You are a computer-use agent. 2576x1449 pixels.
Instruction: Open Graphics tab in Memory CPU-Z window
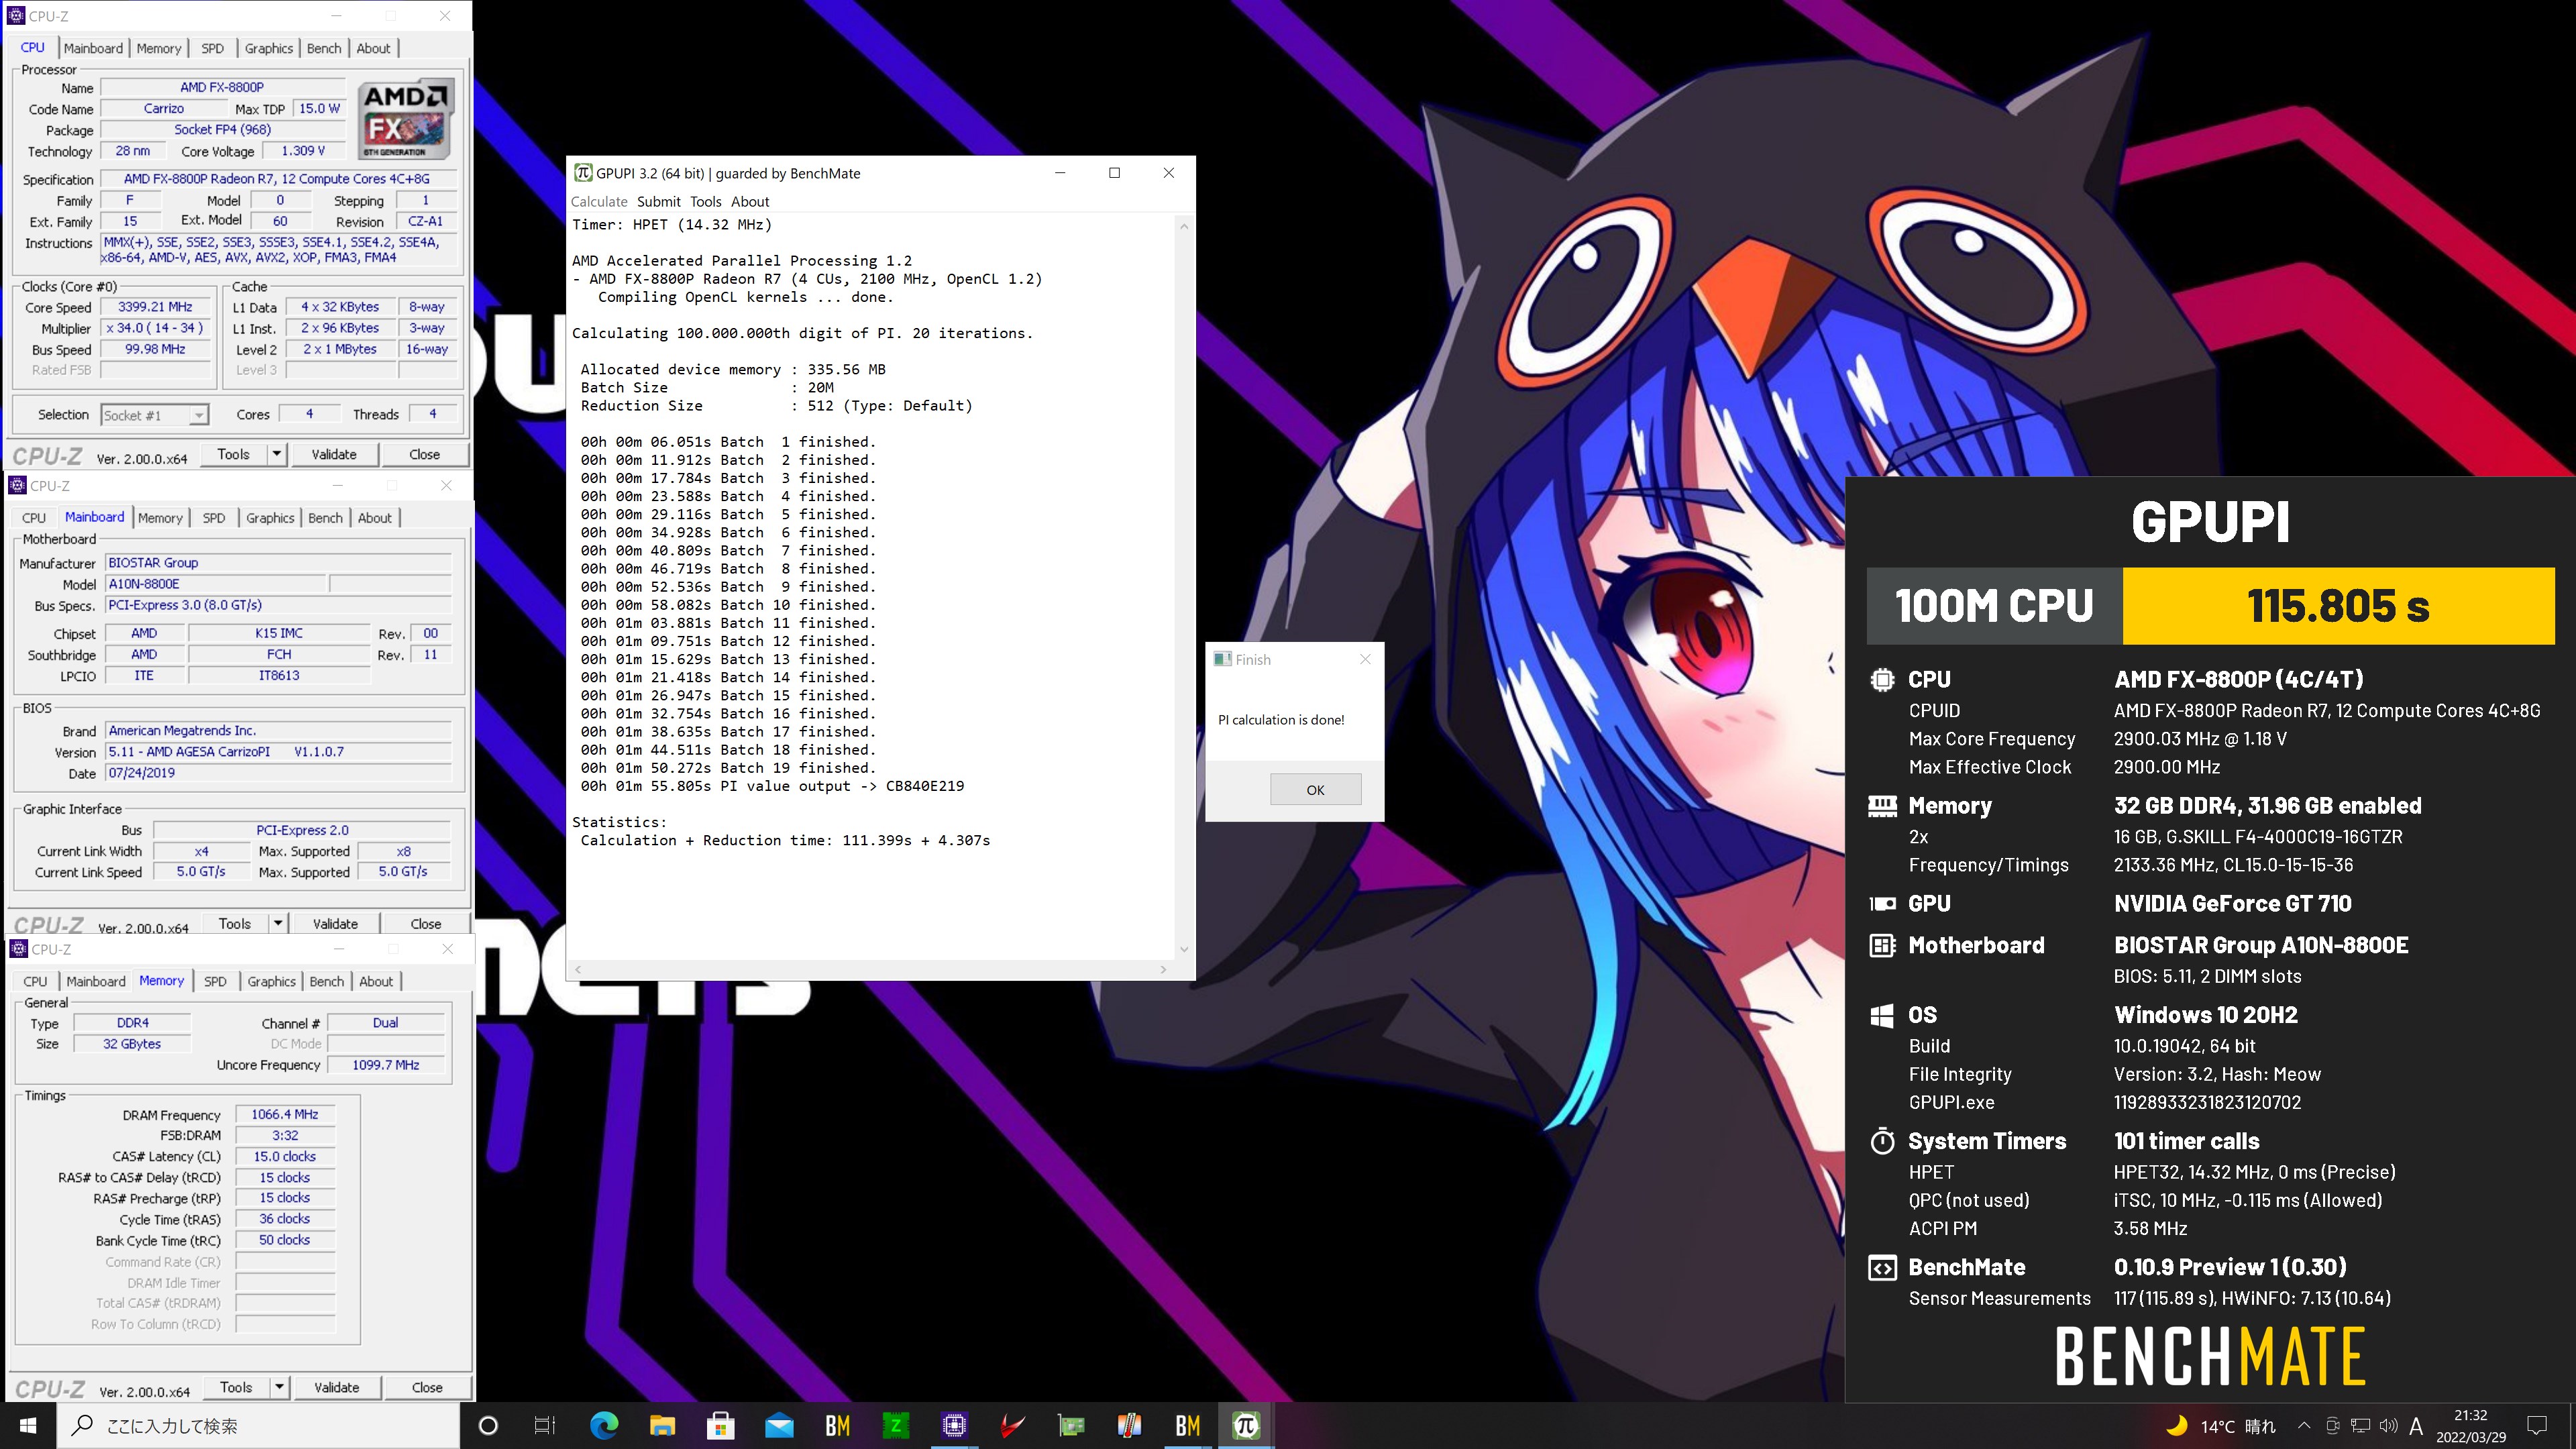(x=272, y=982)
